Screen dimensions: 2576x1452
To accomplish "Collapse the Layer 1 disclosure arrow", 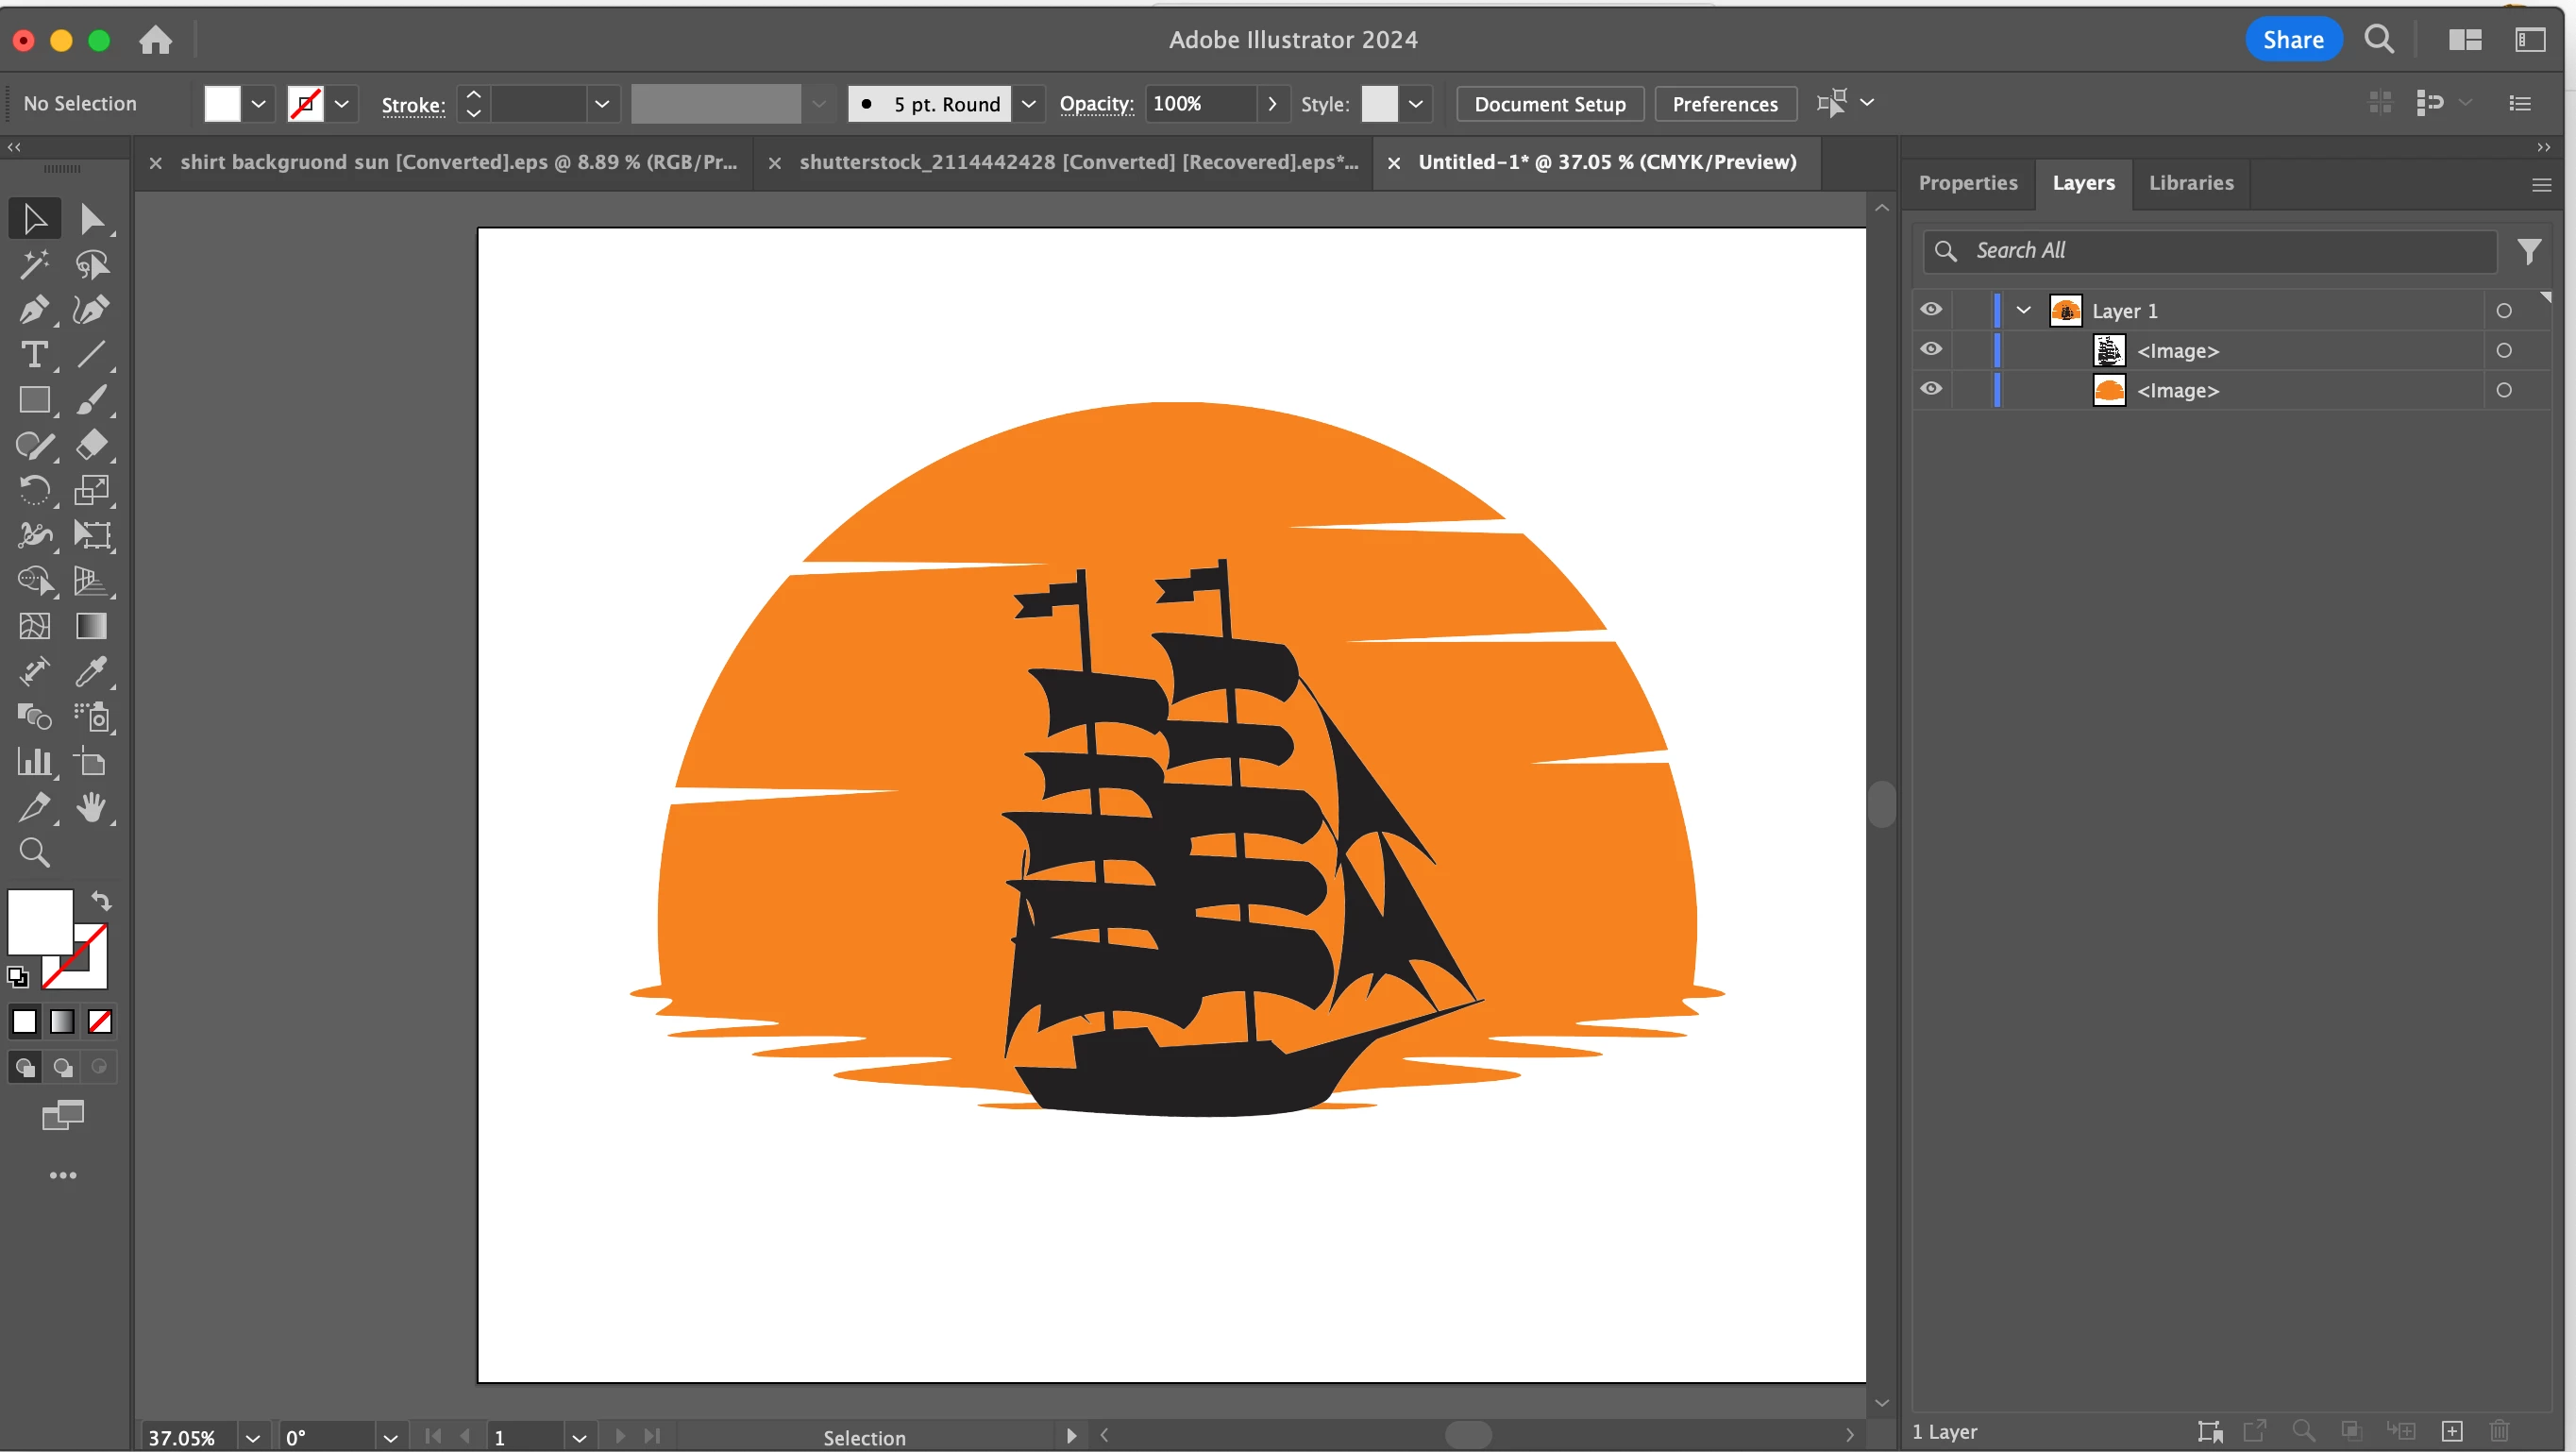I will tap(2023, 310).
